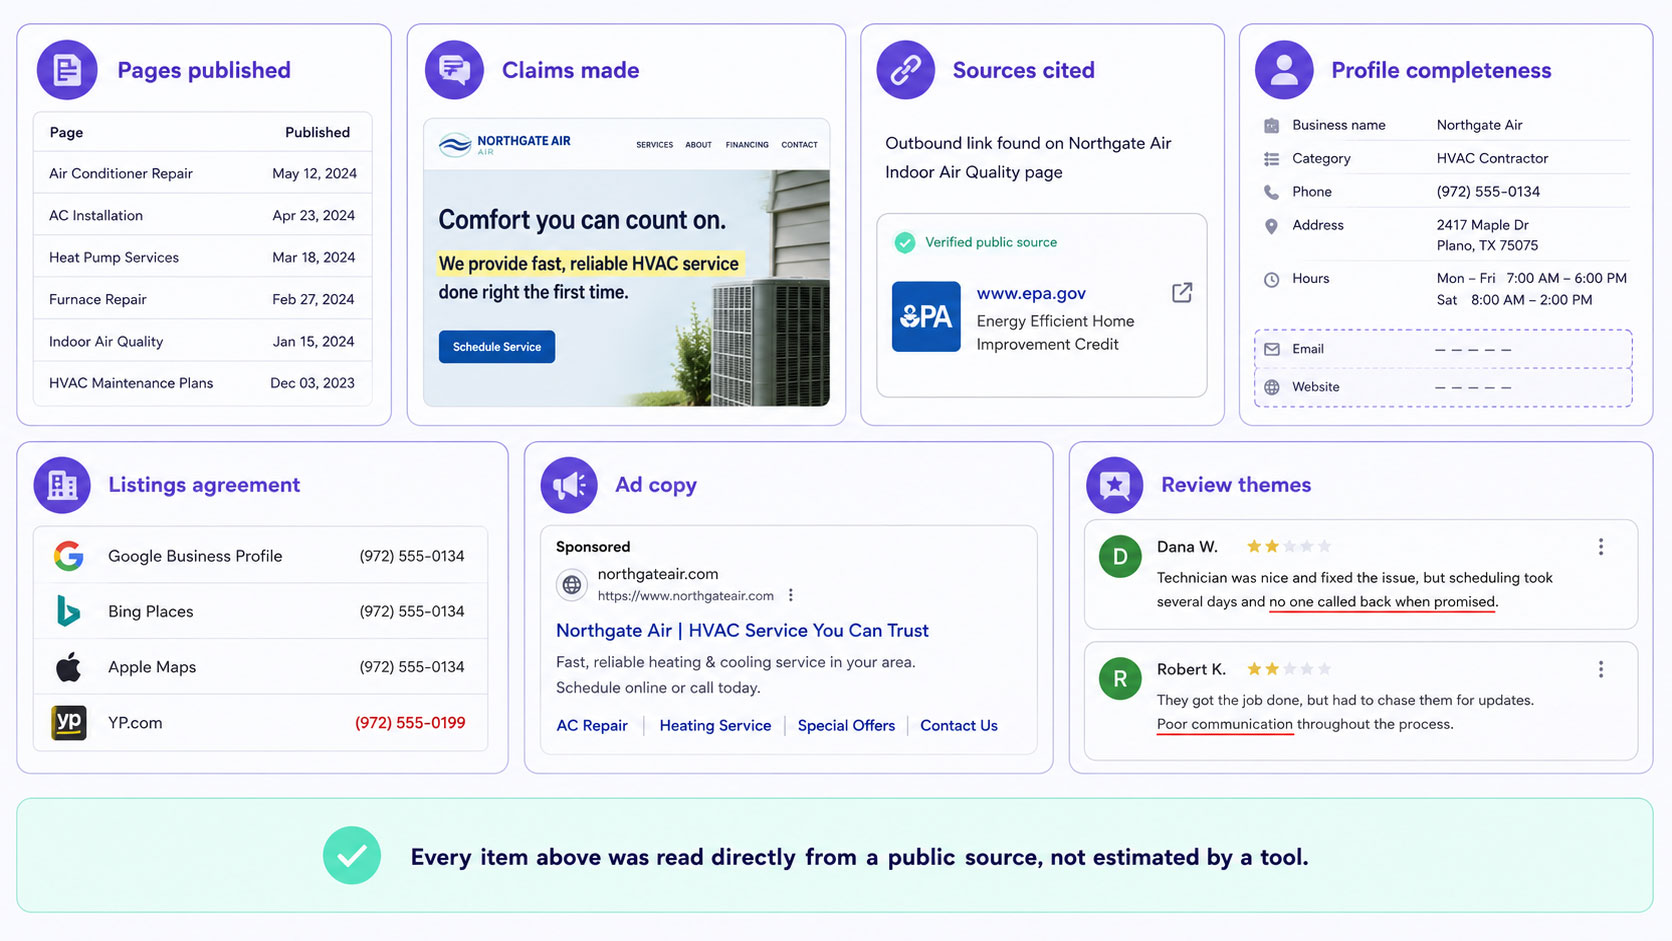Screen dimensions: 1672x941
Task: Click the green verified public source checkmark
Action: click(905, 242)
